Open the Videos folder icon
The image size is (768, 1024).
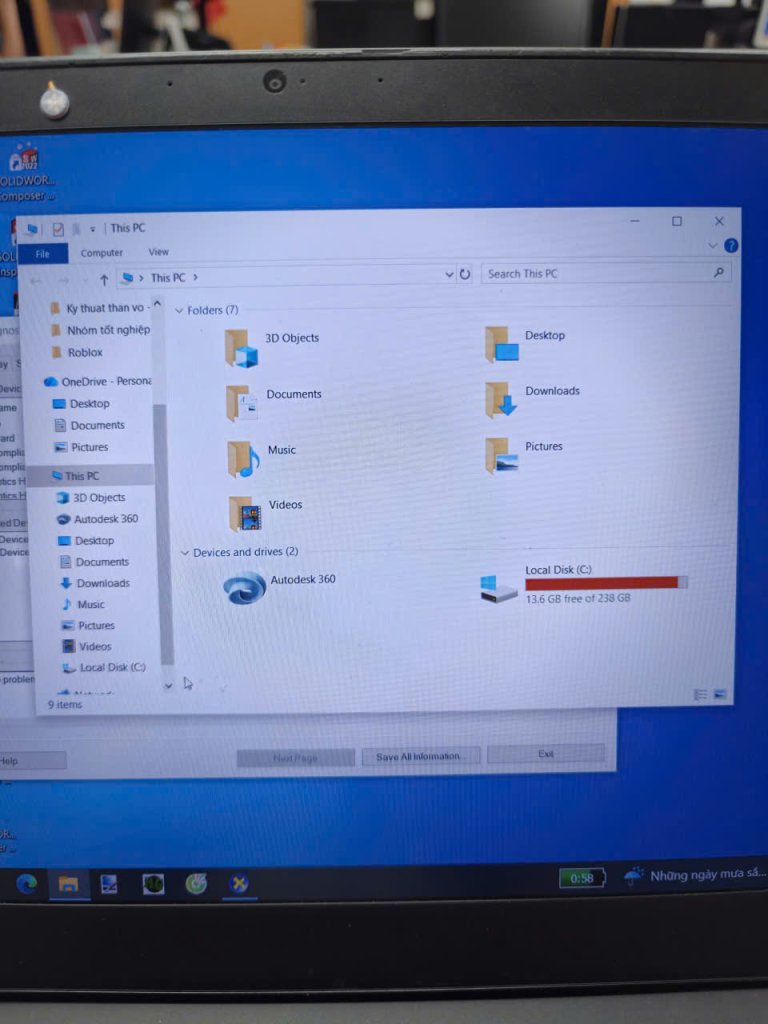click(x=245, y=513)
